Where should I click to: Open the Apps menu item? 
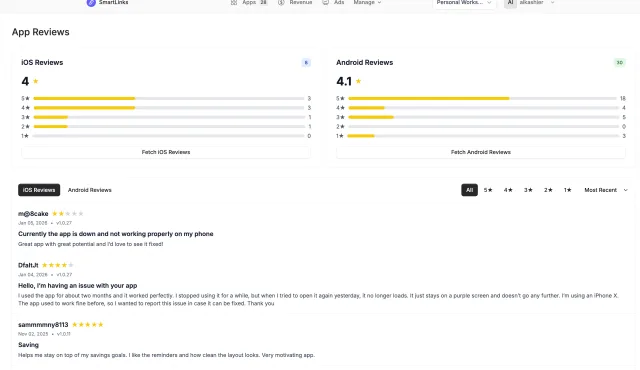click(x=249, y=2)
